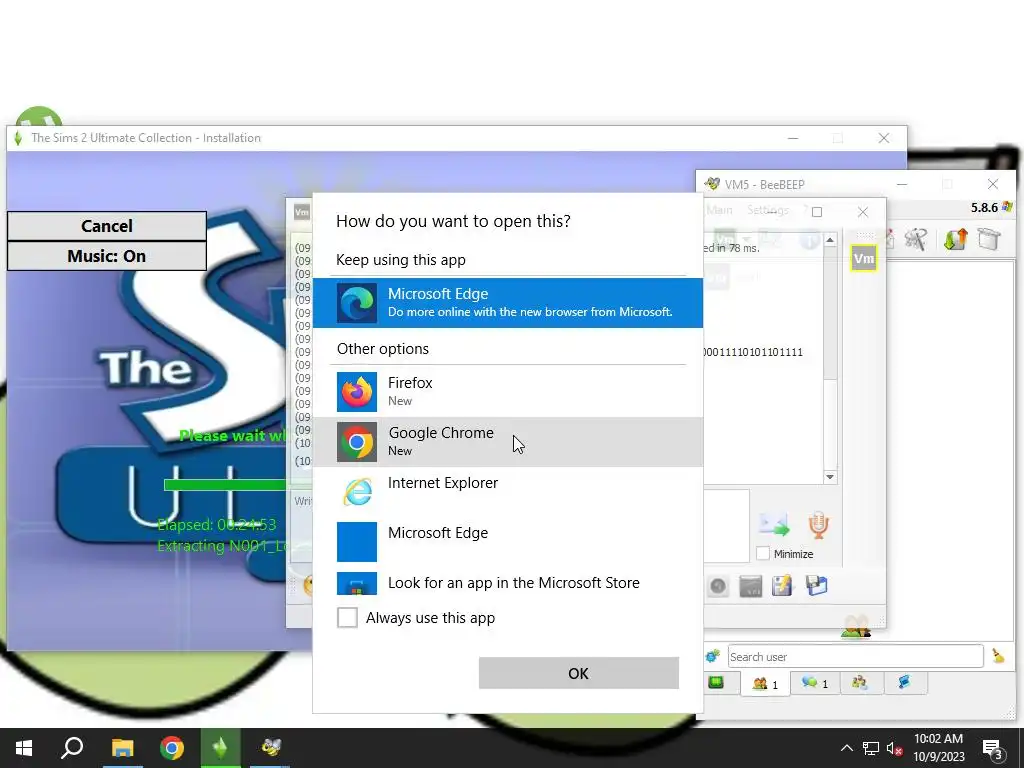1024x768 pixels.
Task: Confirm the app choice with OK
Action: [579, 673]
